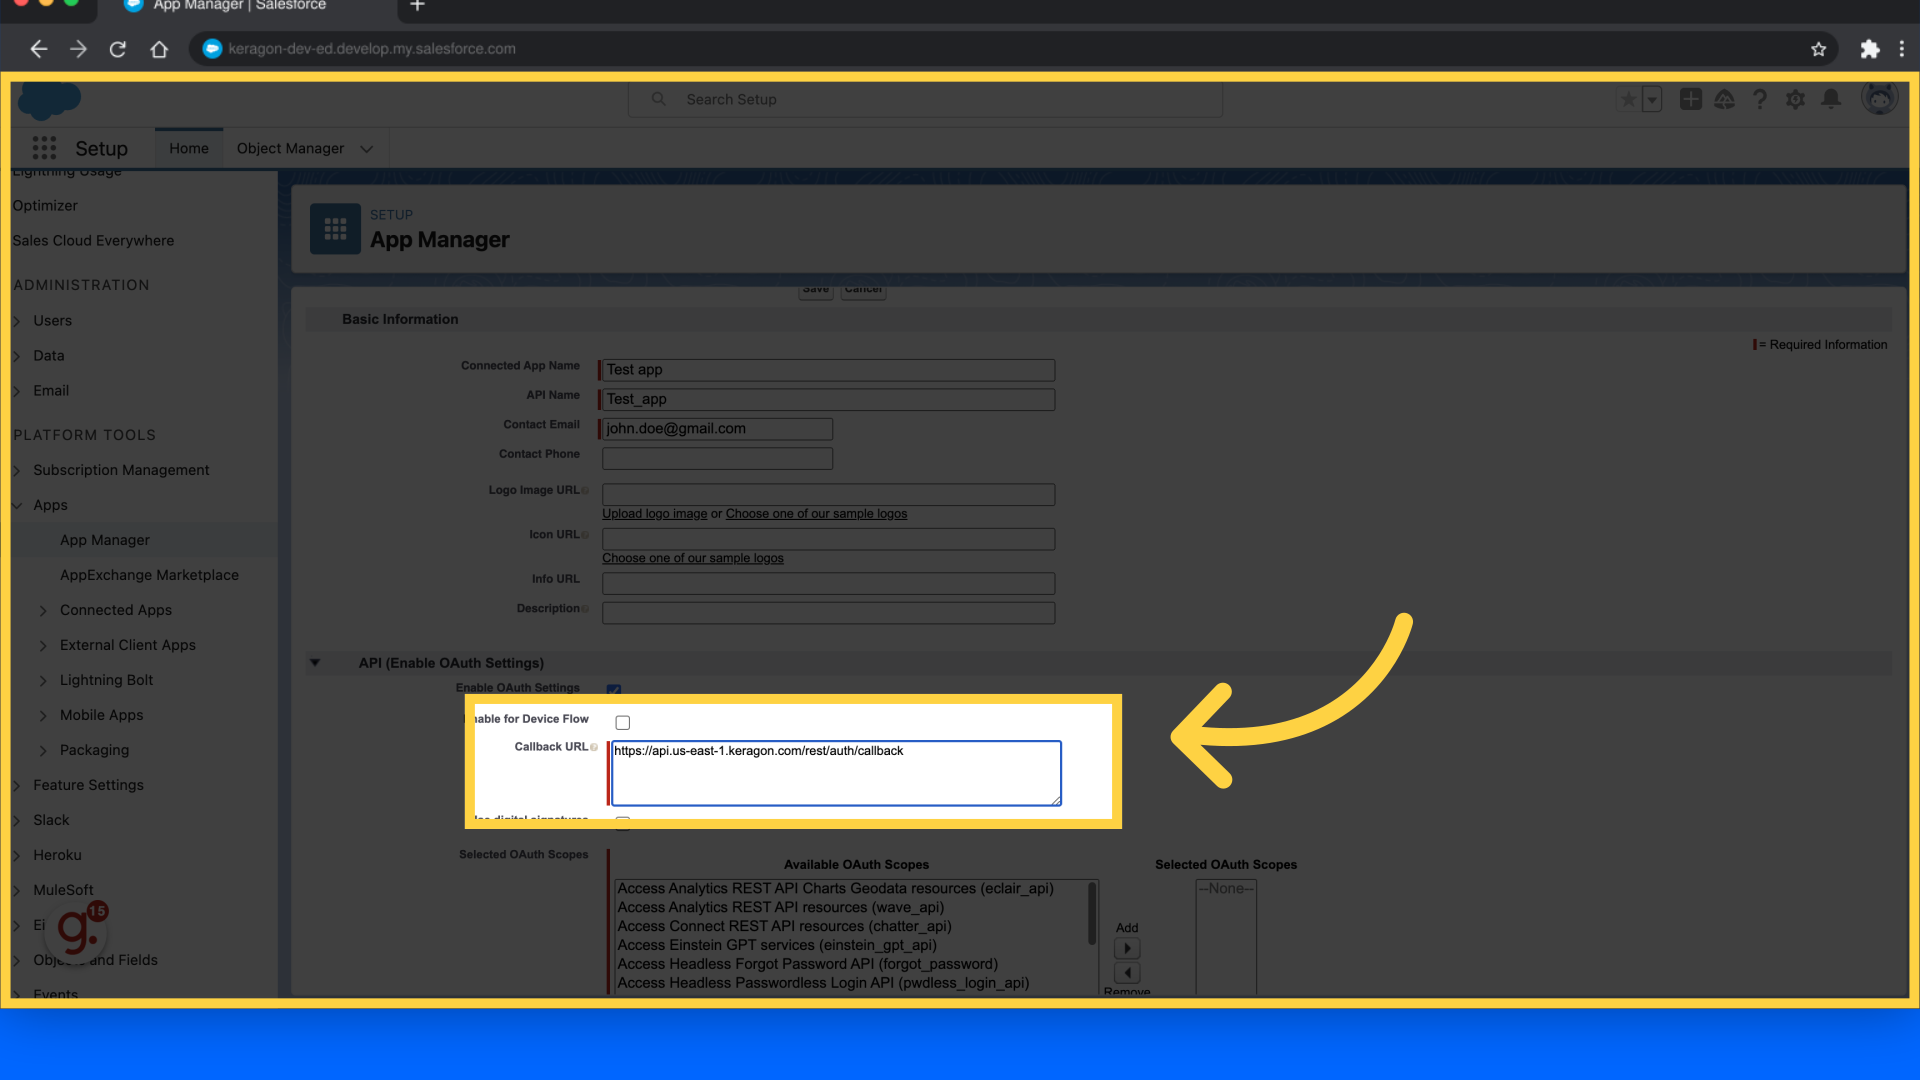Open the Setup gear icon
Image resolution: width=1920 pixels, height=1080 pixels.
pos(1795,99)
